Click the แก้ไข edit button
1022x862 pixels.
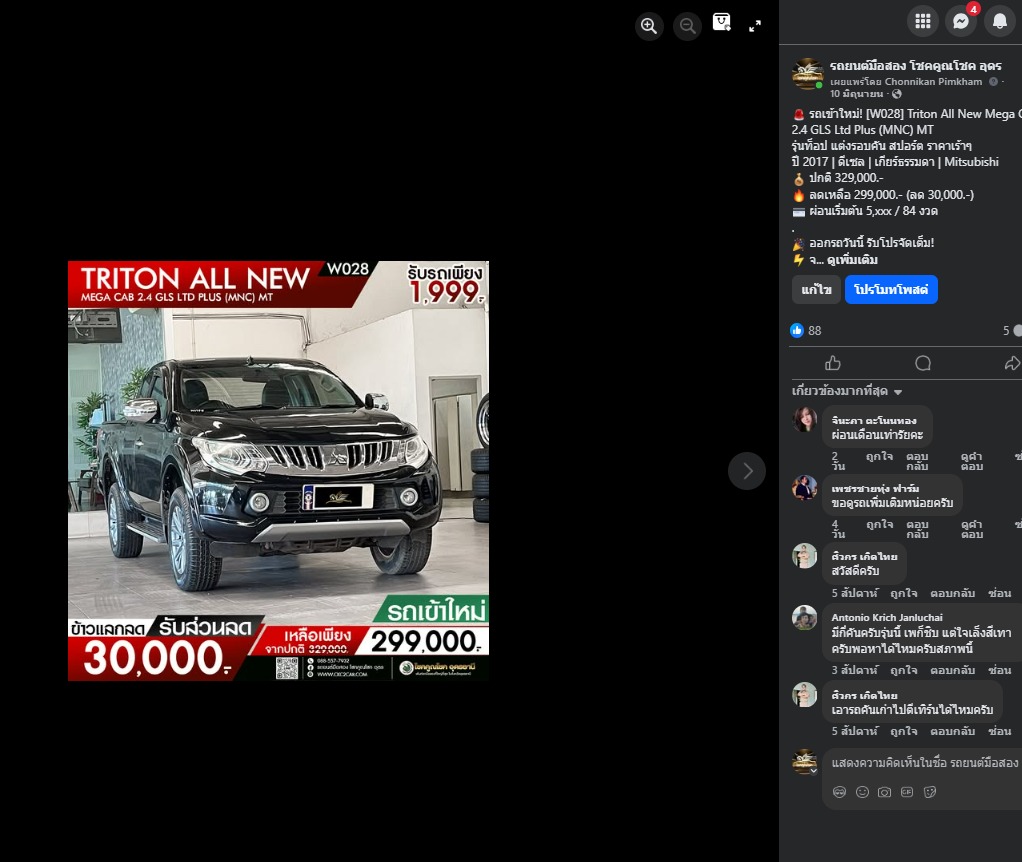[817, 289]
